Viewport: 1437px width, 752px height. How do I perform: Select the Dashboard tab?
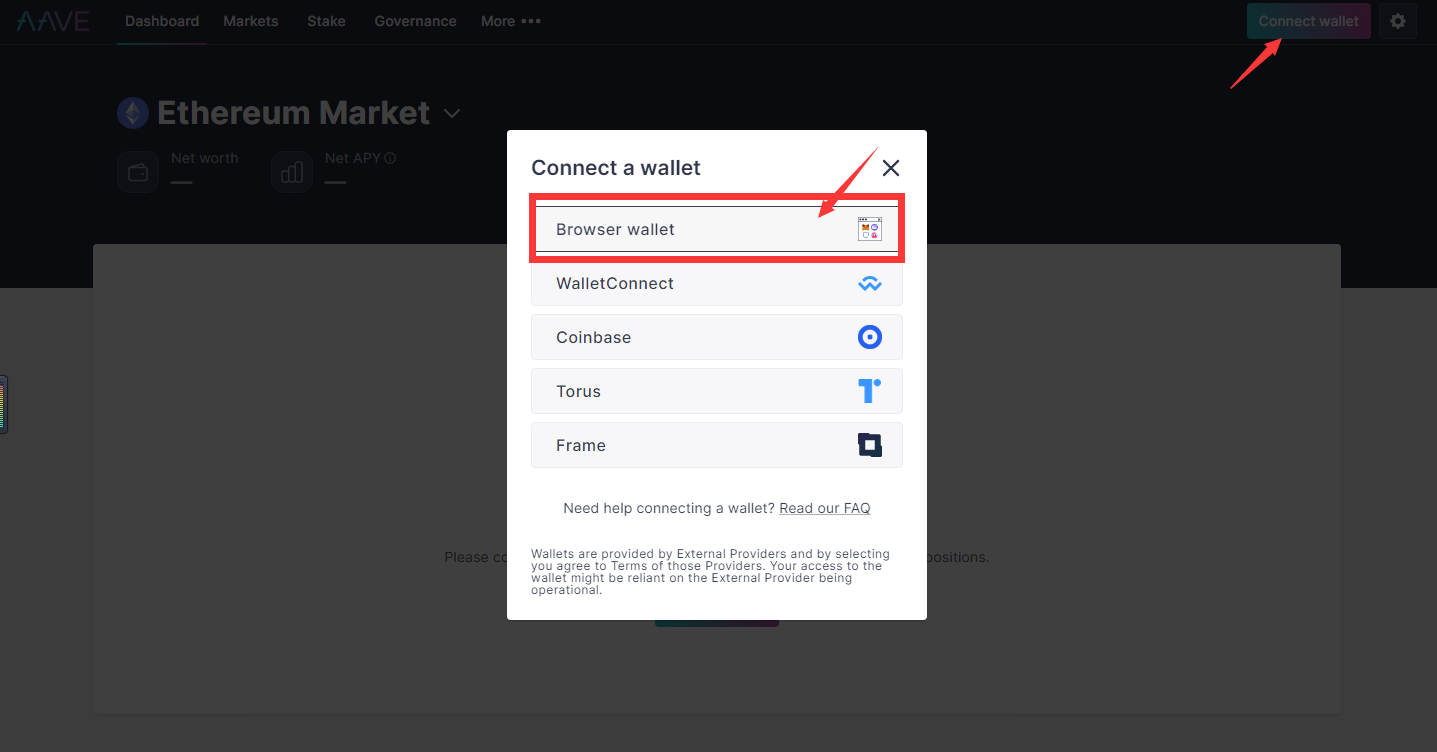162,21
